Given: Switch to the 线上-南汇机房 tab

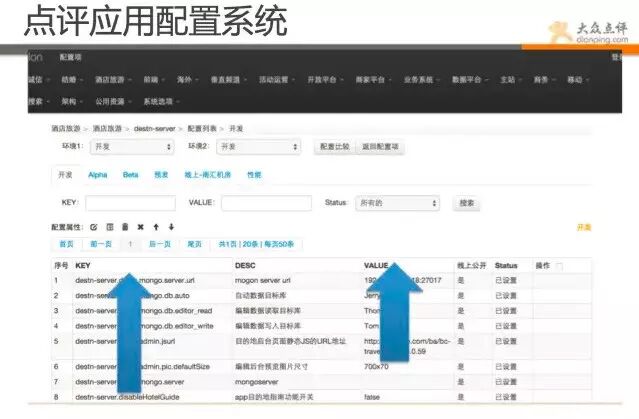Looking at the screenshot, I should [x=207, y=175].
